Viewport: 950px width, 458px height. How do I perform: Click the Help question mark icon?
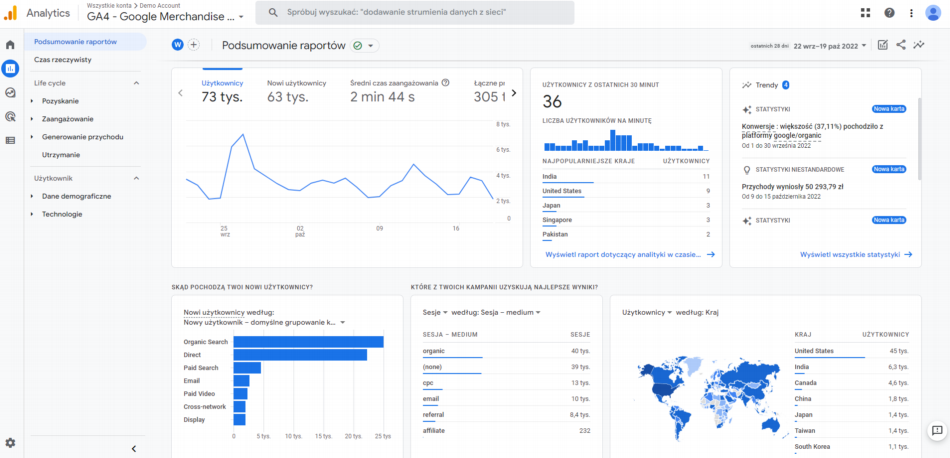tap(889, 12)
